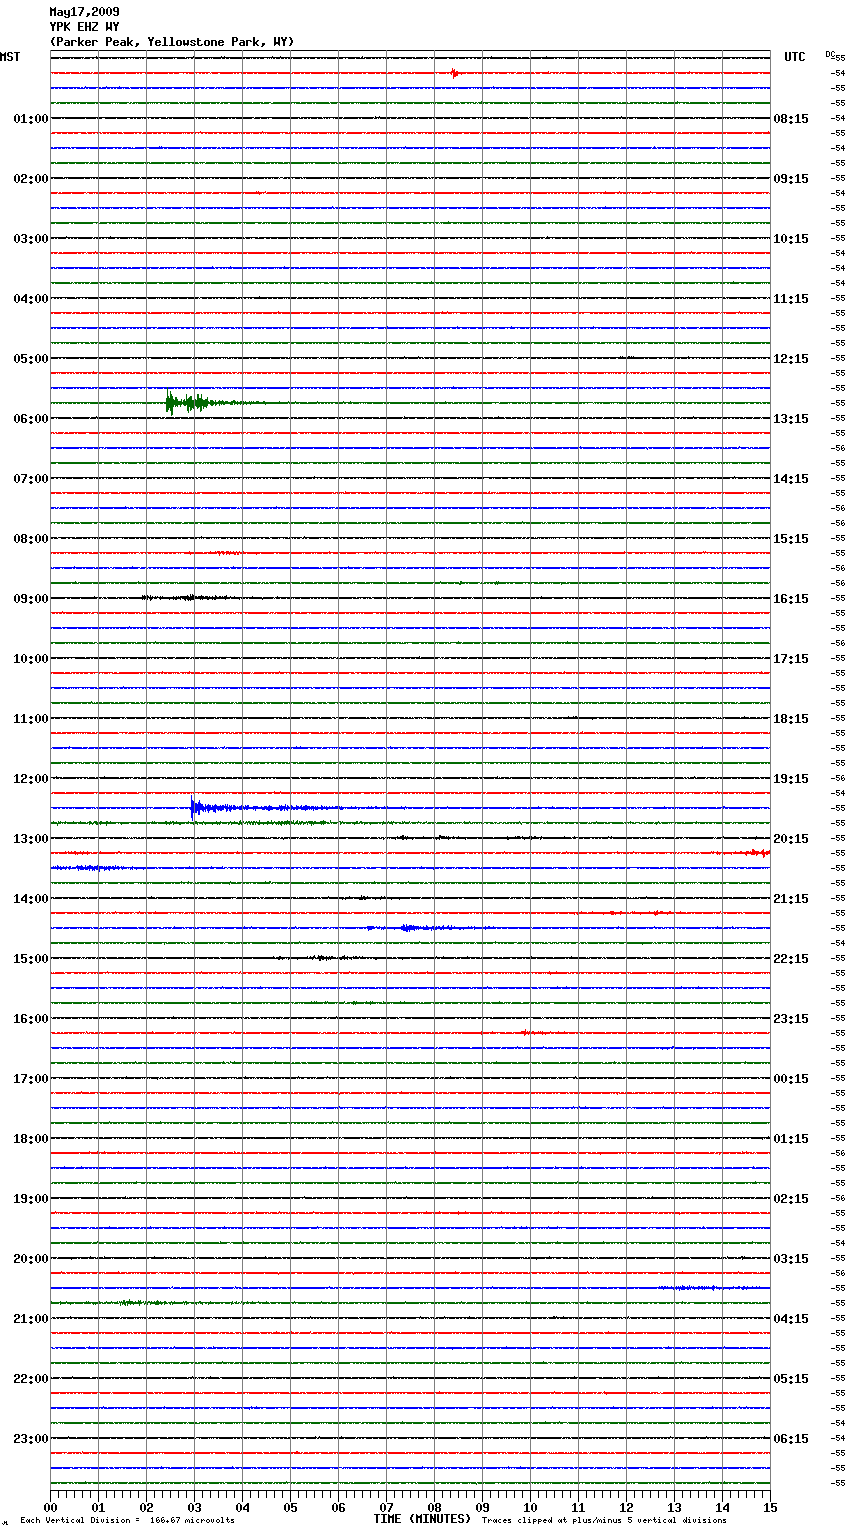The width and height of the screenshot is (850, 1534).
Task: Click the UTC label '12:15'
Action: [791, 359]
